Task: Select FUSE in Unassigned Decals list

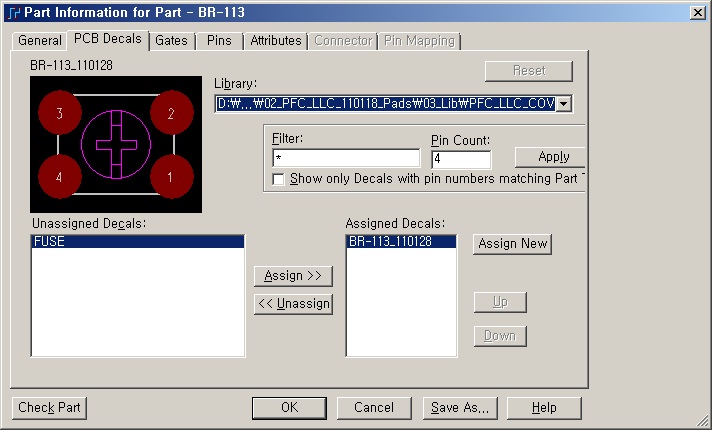Action: click(x=137, y=242)
